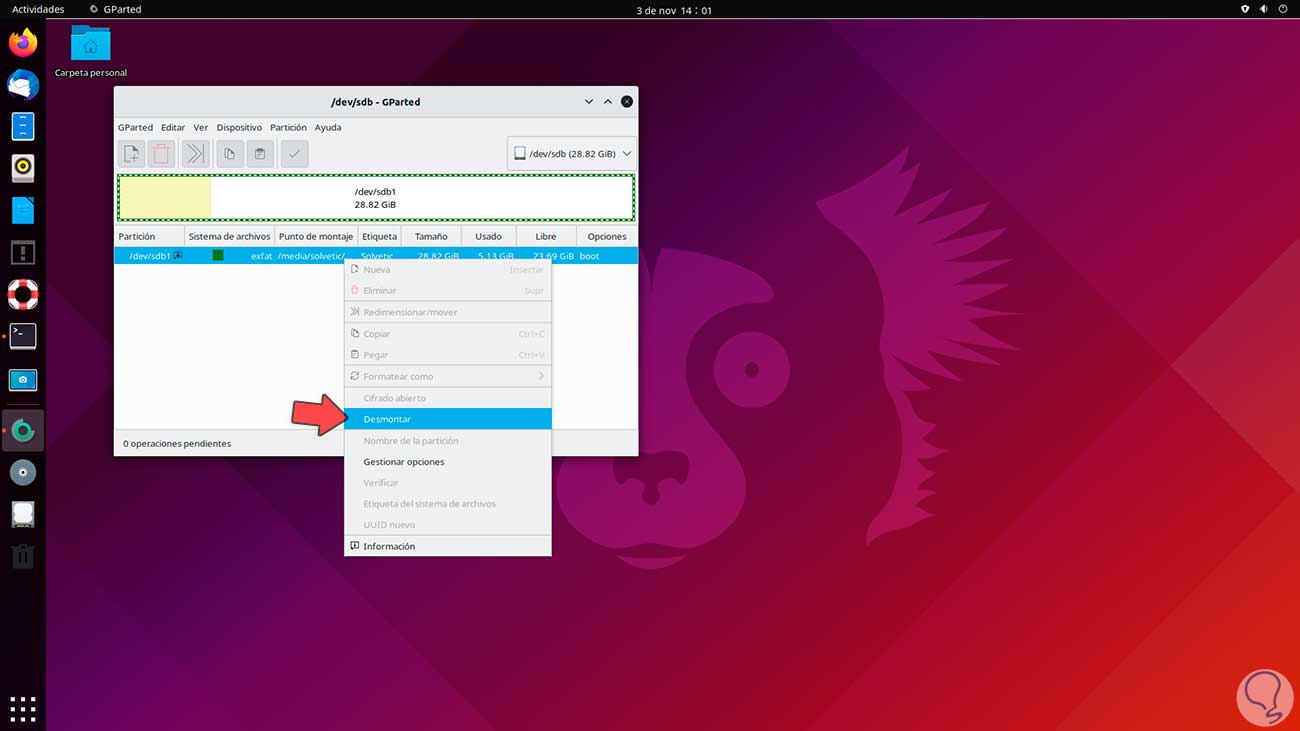Click the copy partition toolbar icon
This screenshot has height=731, width=1300.
[x=230, y=154]
